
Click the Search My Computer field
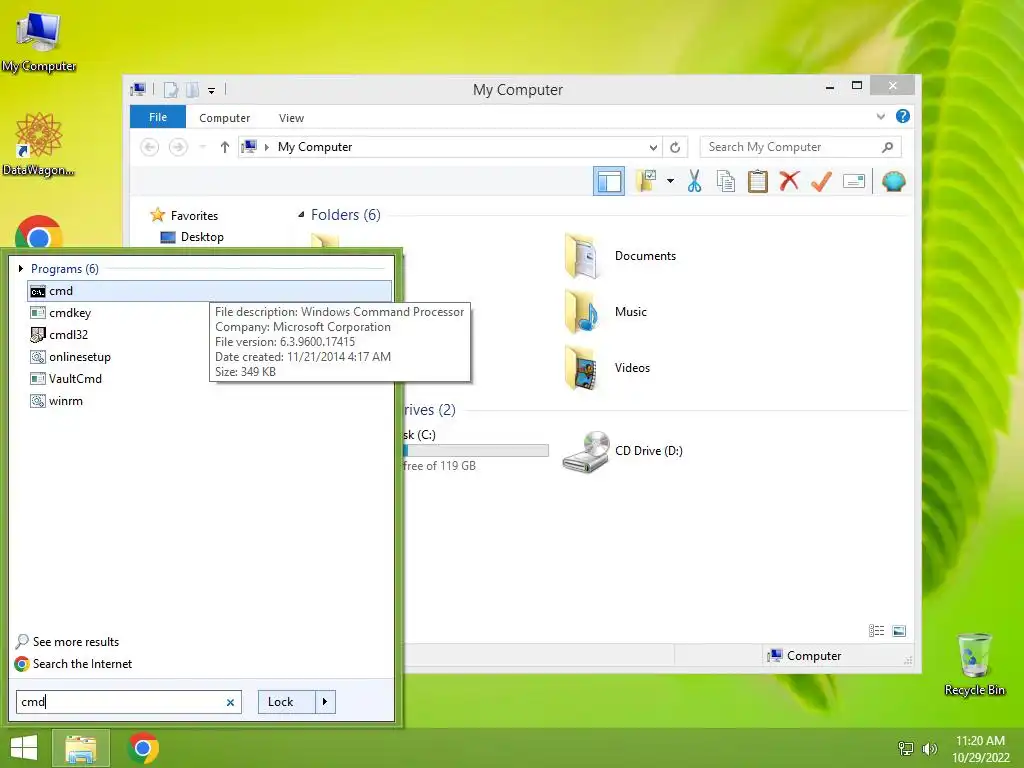(x=801, y=147)
